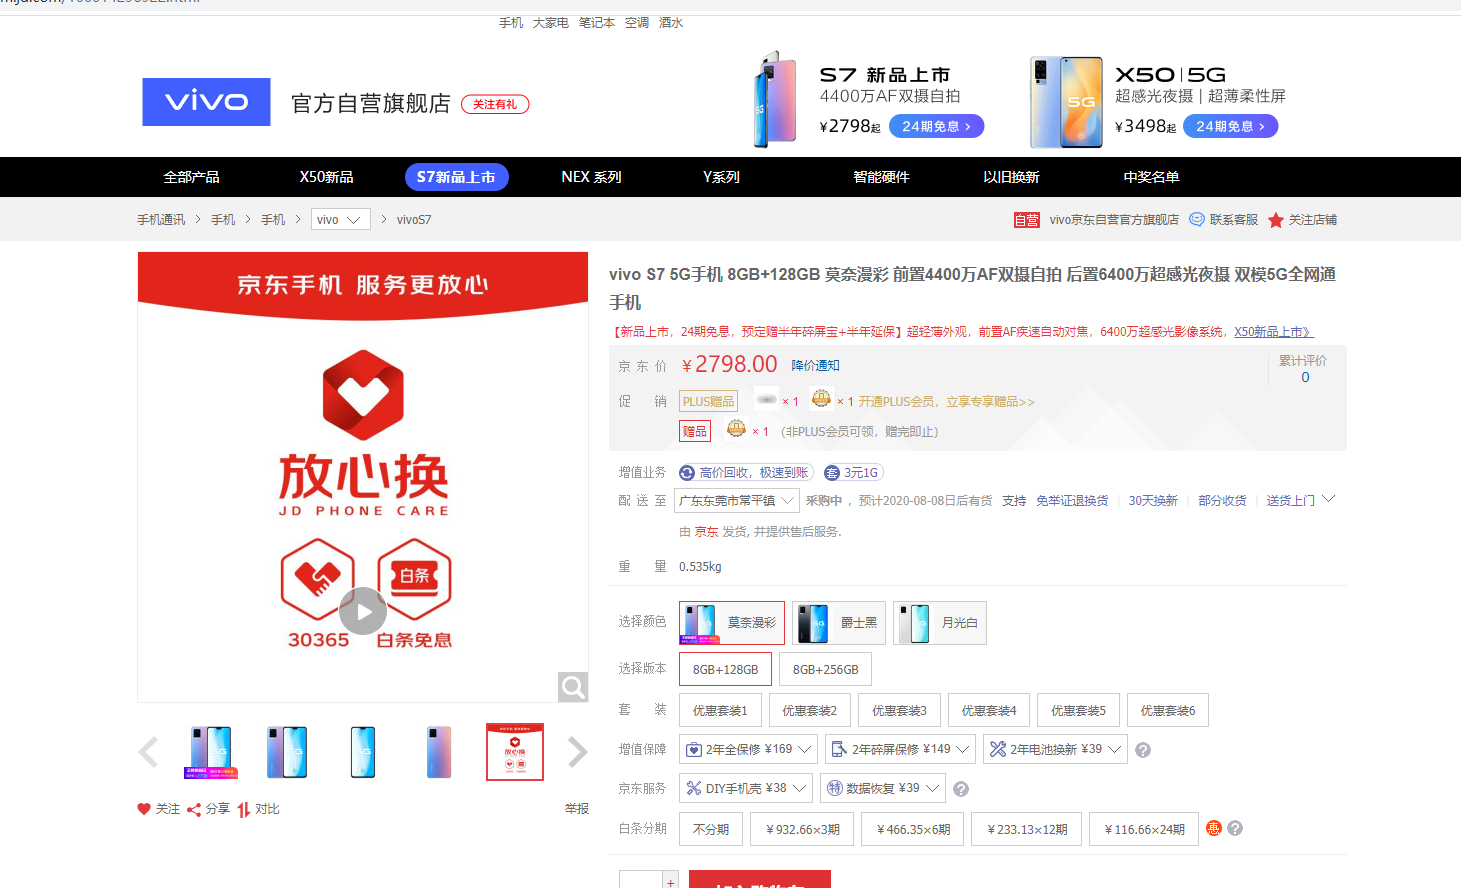Click the help question mark beside 数据恢复

tap(961, 789)
